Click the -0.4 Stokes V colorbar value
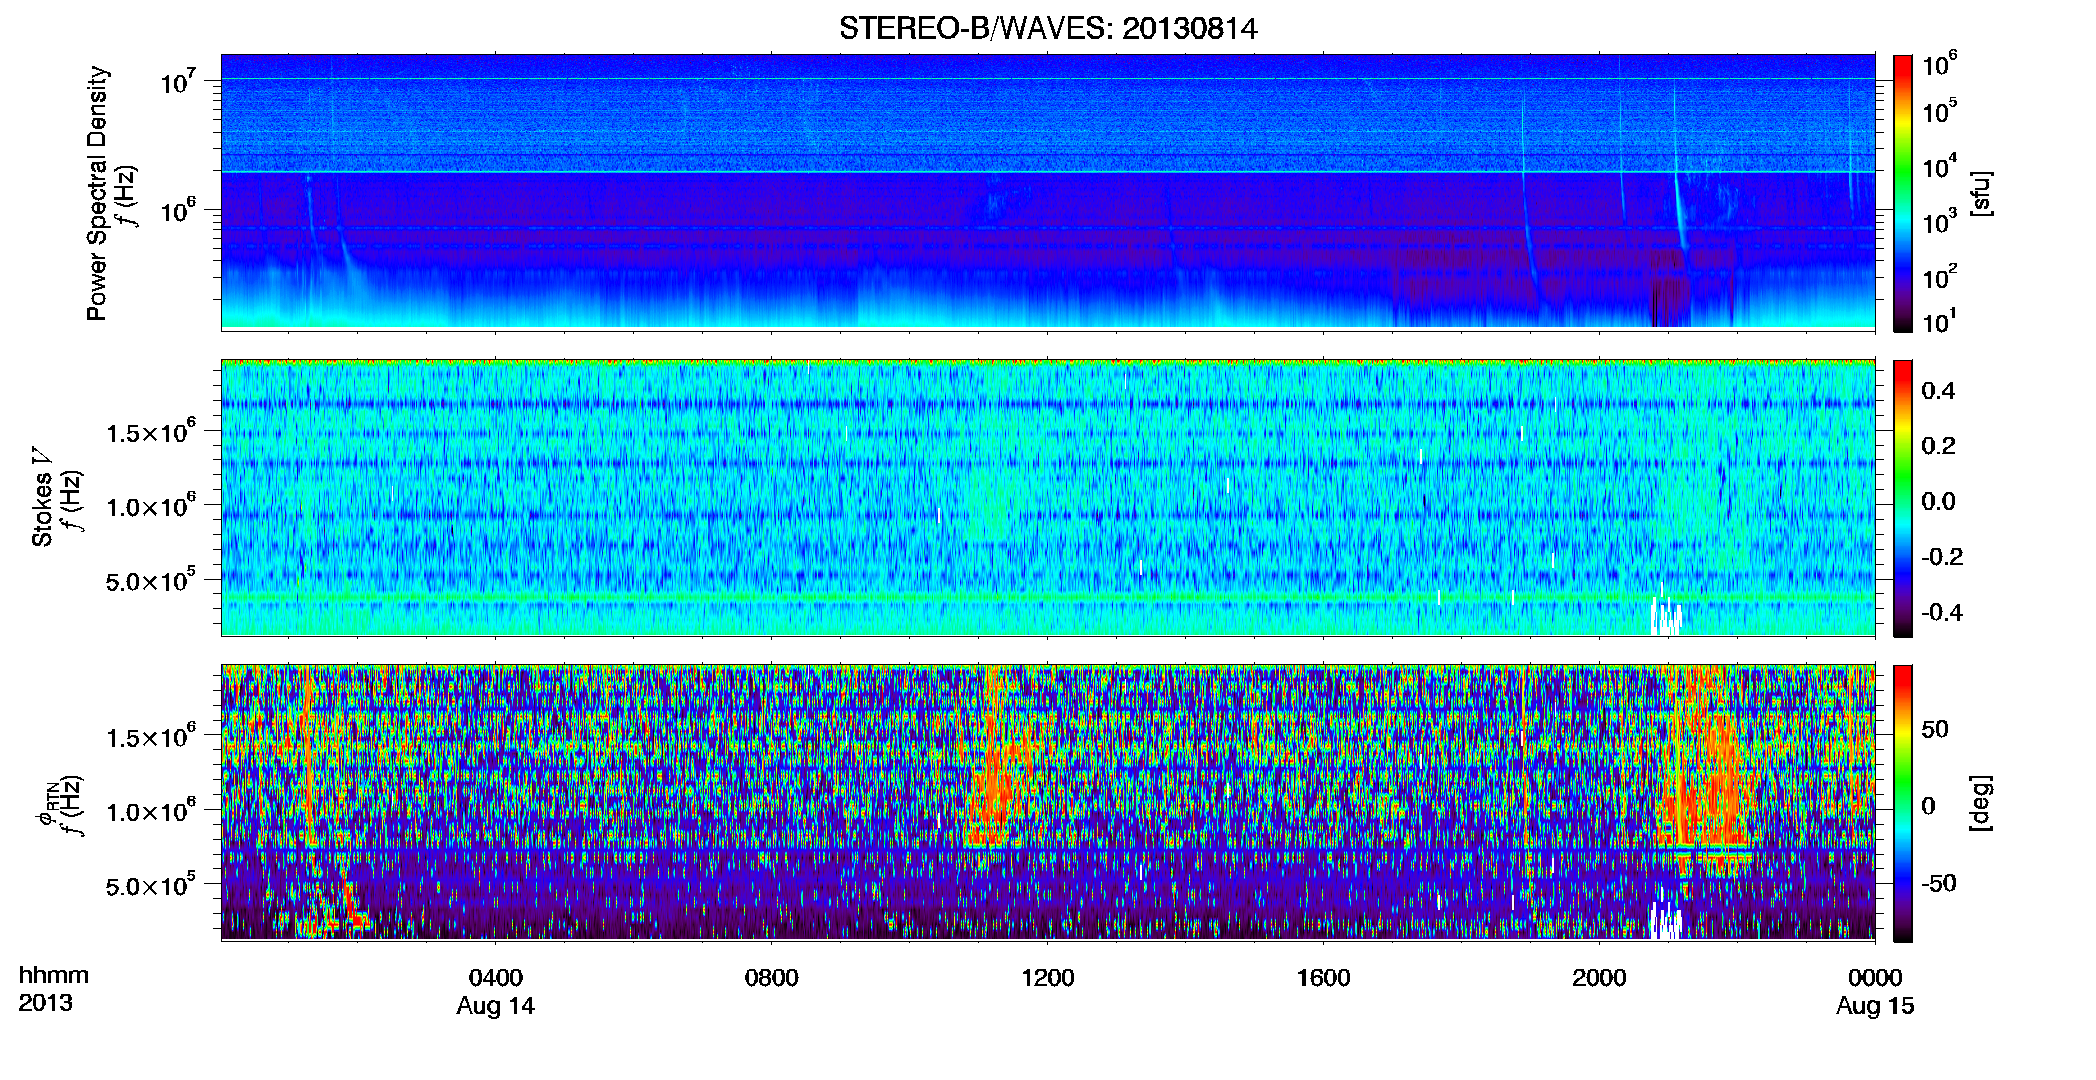The image size is (2096, 1080). coord(1941,612)
